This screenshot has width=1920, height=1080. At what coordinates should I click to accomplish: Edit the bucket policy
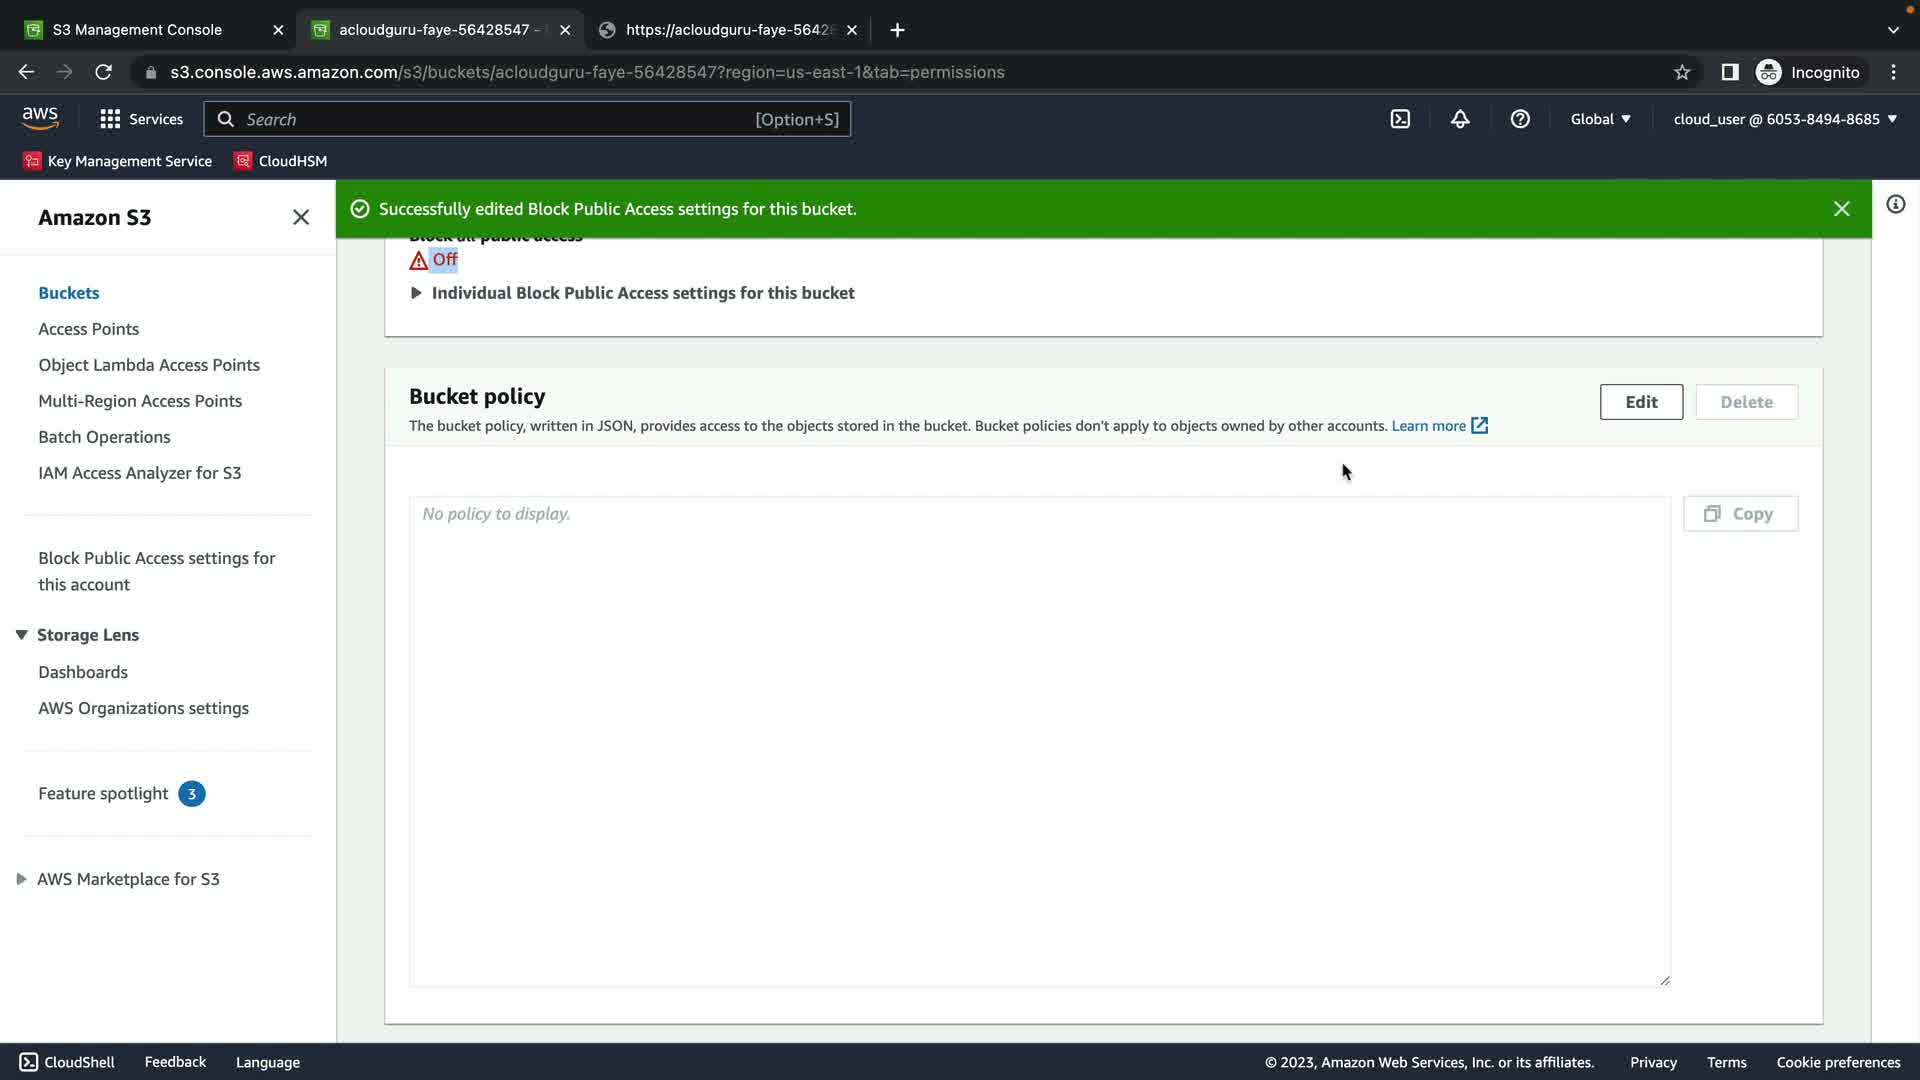(x=1640, y=402)
